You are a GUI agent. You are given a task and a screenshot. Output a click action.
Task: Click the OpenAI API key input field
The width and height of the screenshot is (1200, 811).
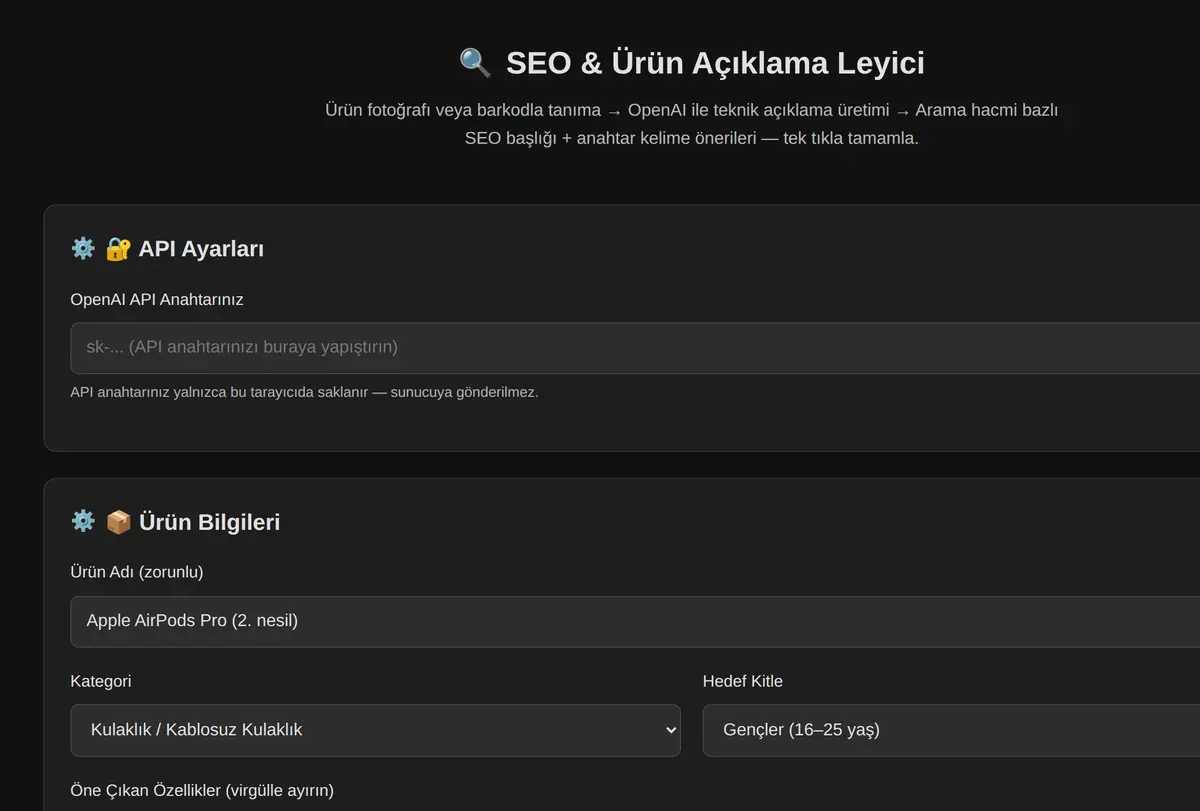pyautogui.click(x=635, y=348)
